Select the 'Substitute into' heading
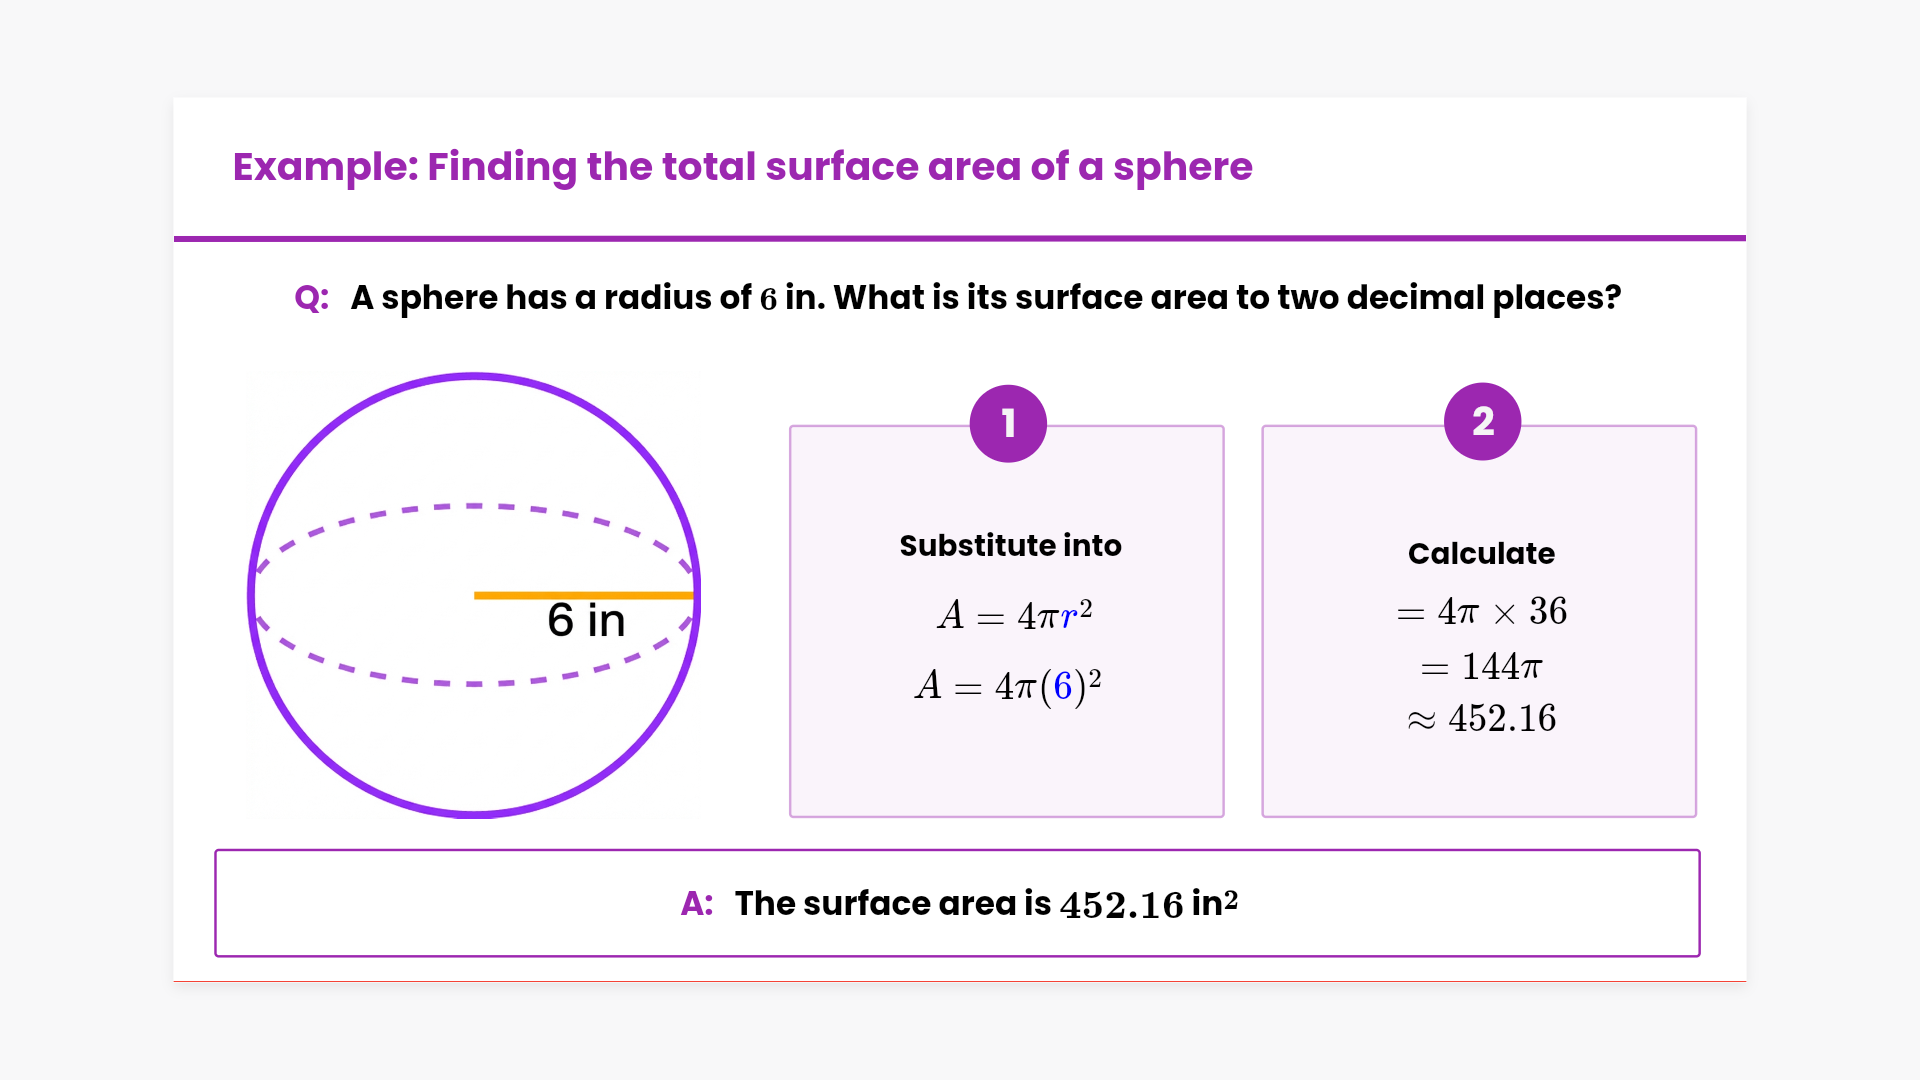The width and height of the screenshot is (1920, 1080). 1010,546
